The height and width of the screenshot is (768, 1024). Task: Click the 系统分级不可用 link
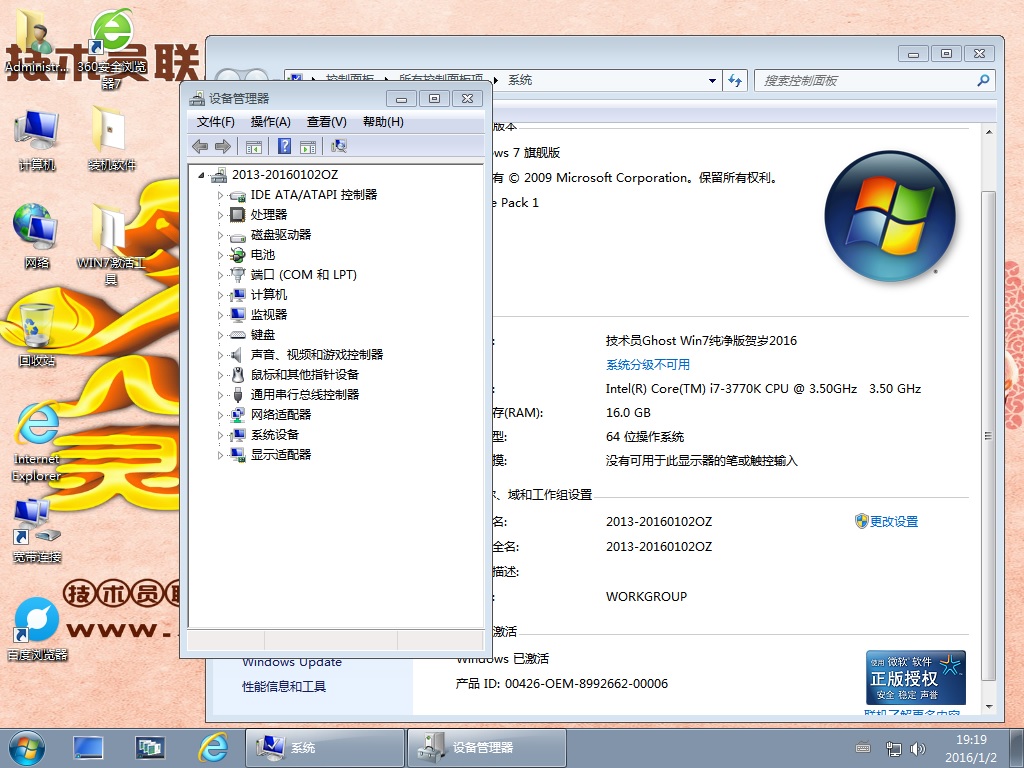tap(648, 364)
